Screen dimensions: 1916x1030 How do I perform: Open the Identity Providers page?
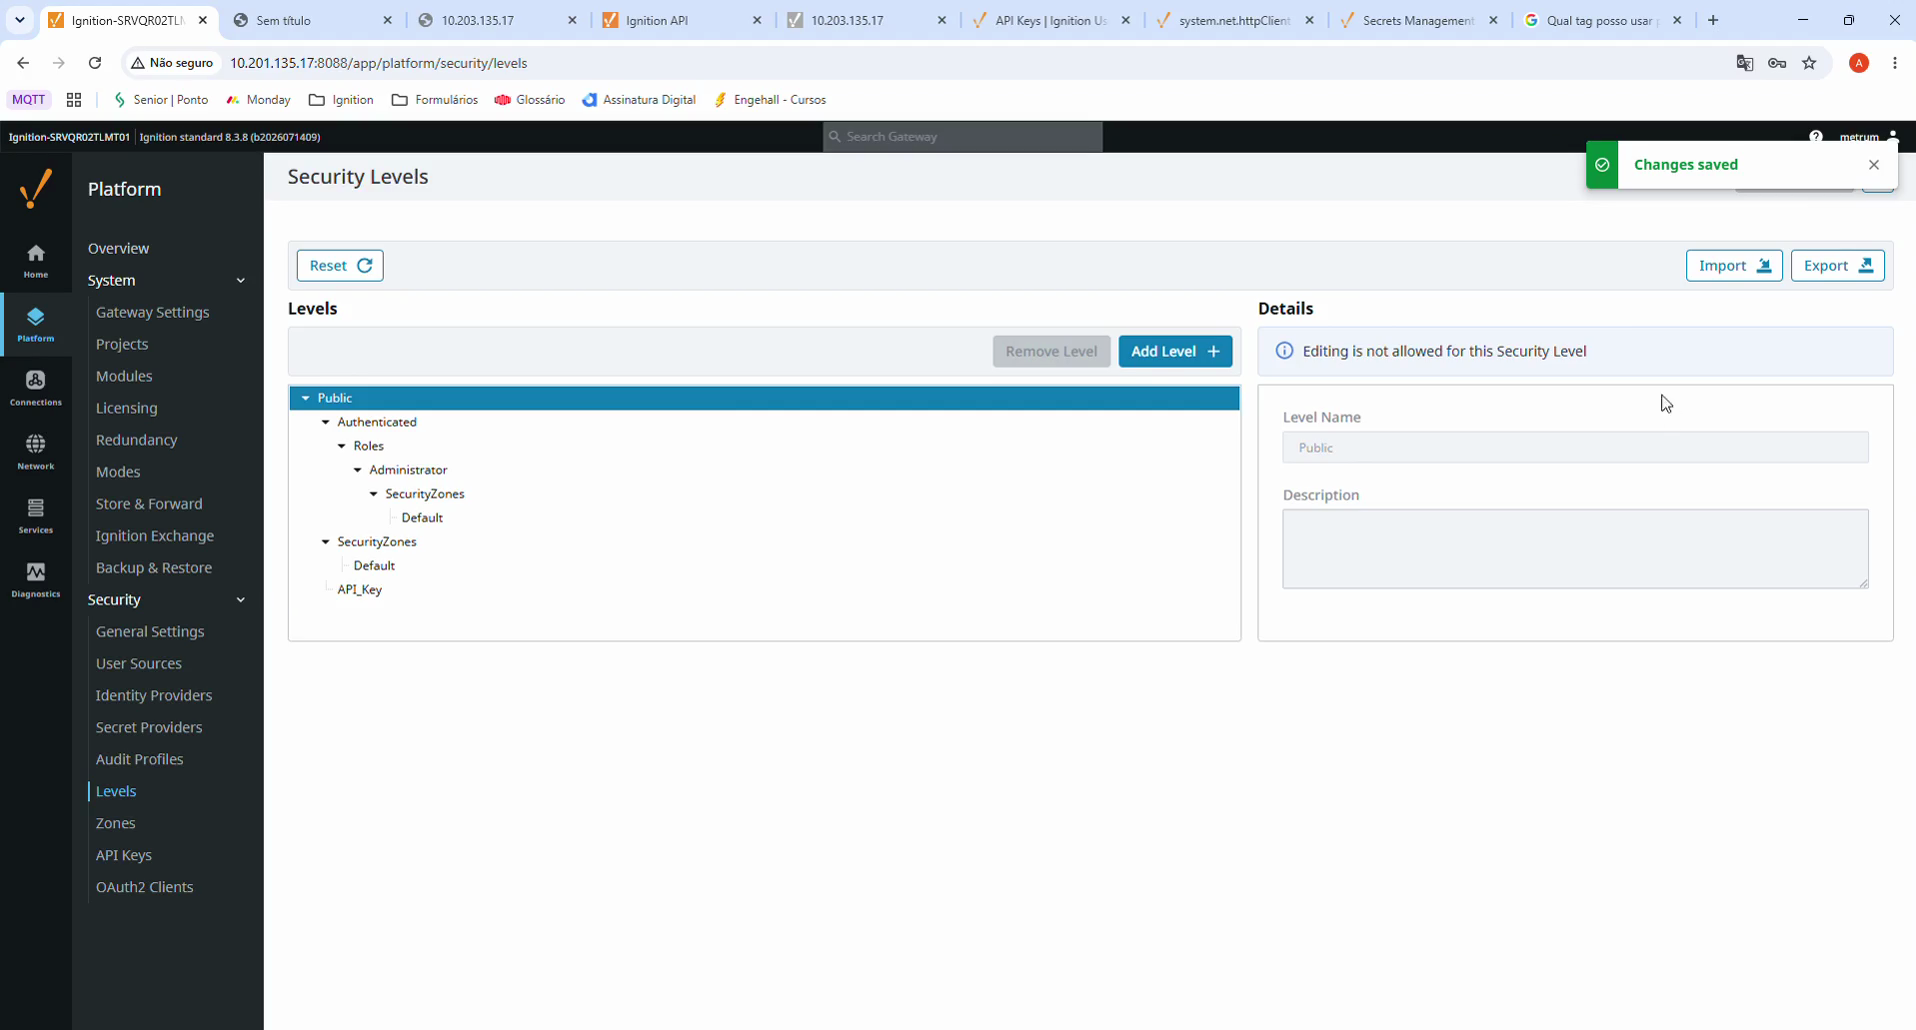[154, 696]
